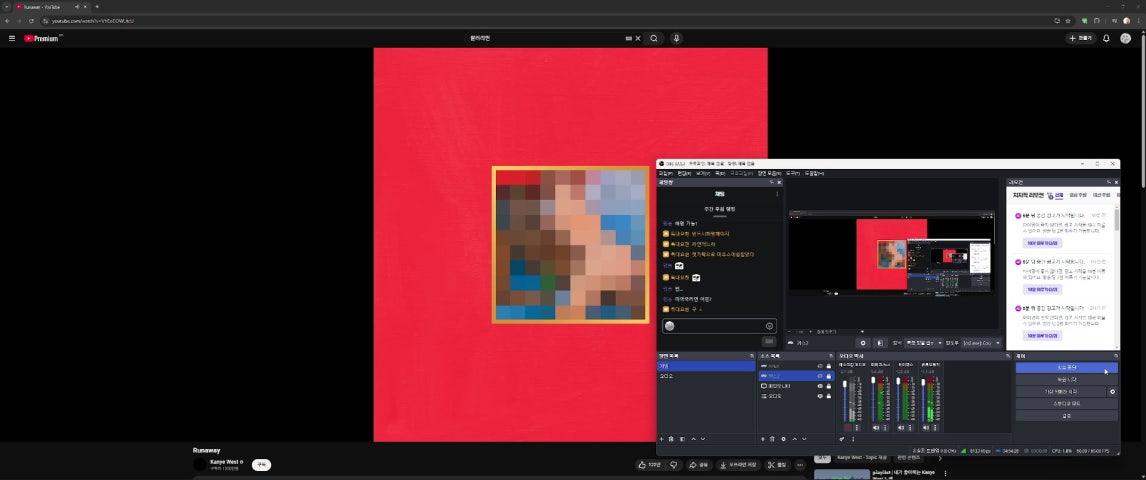Expand the window selection dropdown in OBS
Screen dimensions: 1146x480
pyautogui.click(x=981, y=343)
